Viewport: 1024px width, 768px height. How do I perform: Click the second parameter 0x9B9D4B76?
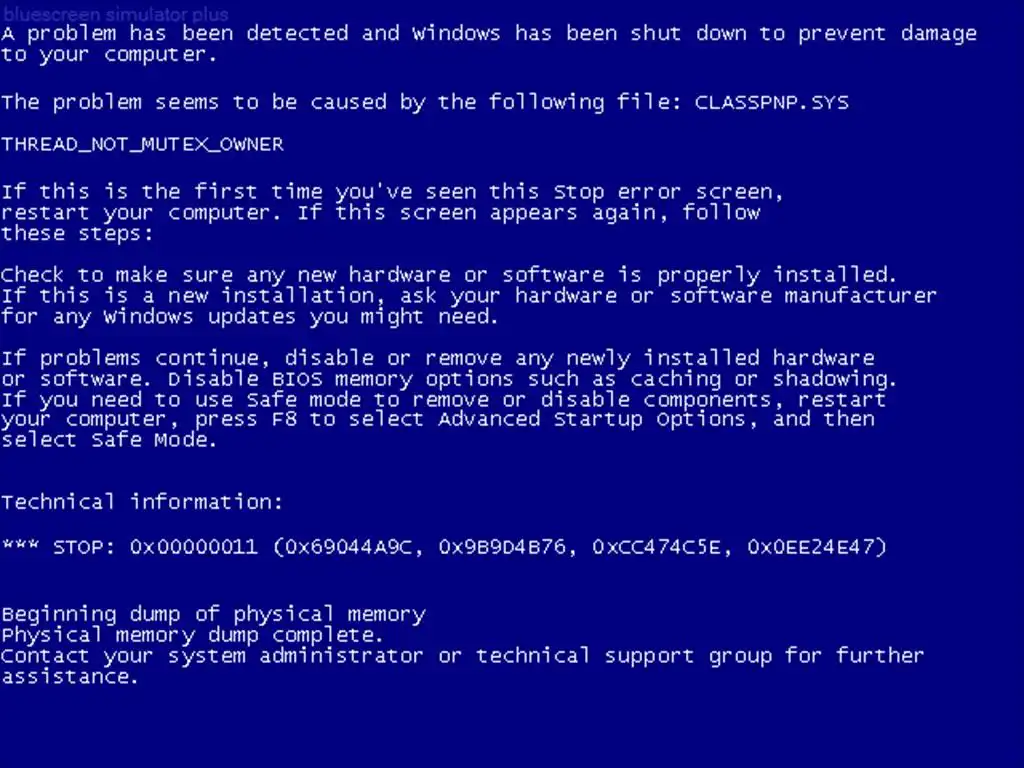pyautogui.click(x=503, y=546)
